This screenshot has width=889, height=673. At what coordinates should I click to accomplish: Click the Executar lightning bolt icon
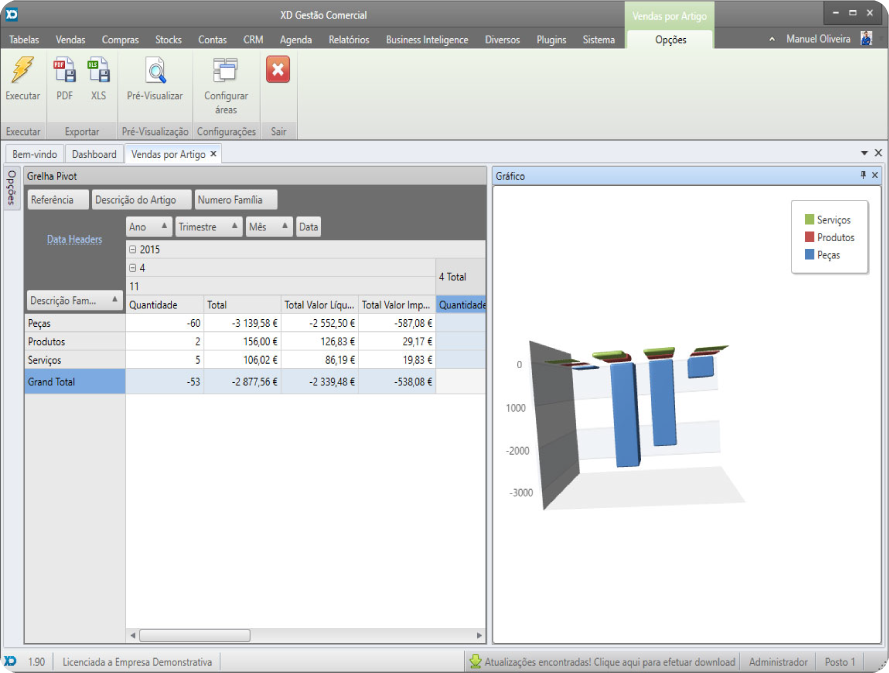pyautogui.click(x=22, y=70)
